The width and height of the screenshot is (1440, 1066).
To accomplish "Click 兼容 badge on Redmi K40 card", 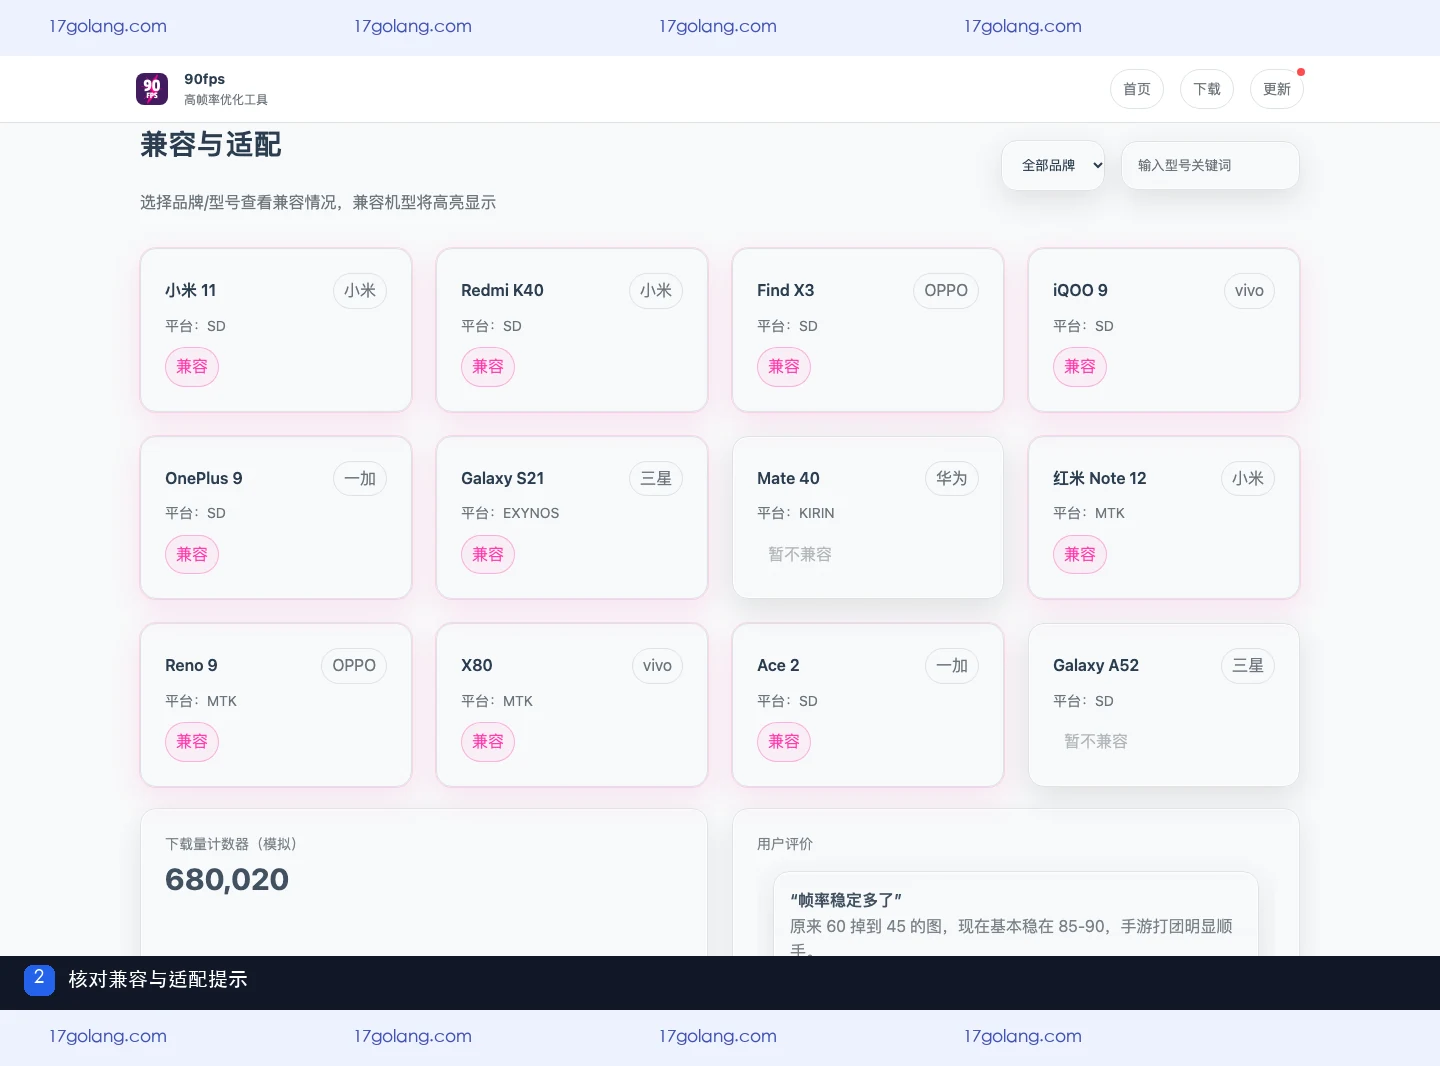I will pos(488,367).
